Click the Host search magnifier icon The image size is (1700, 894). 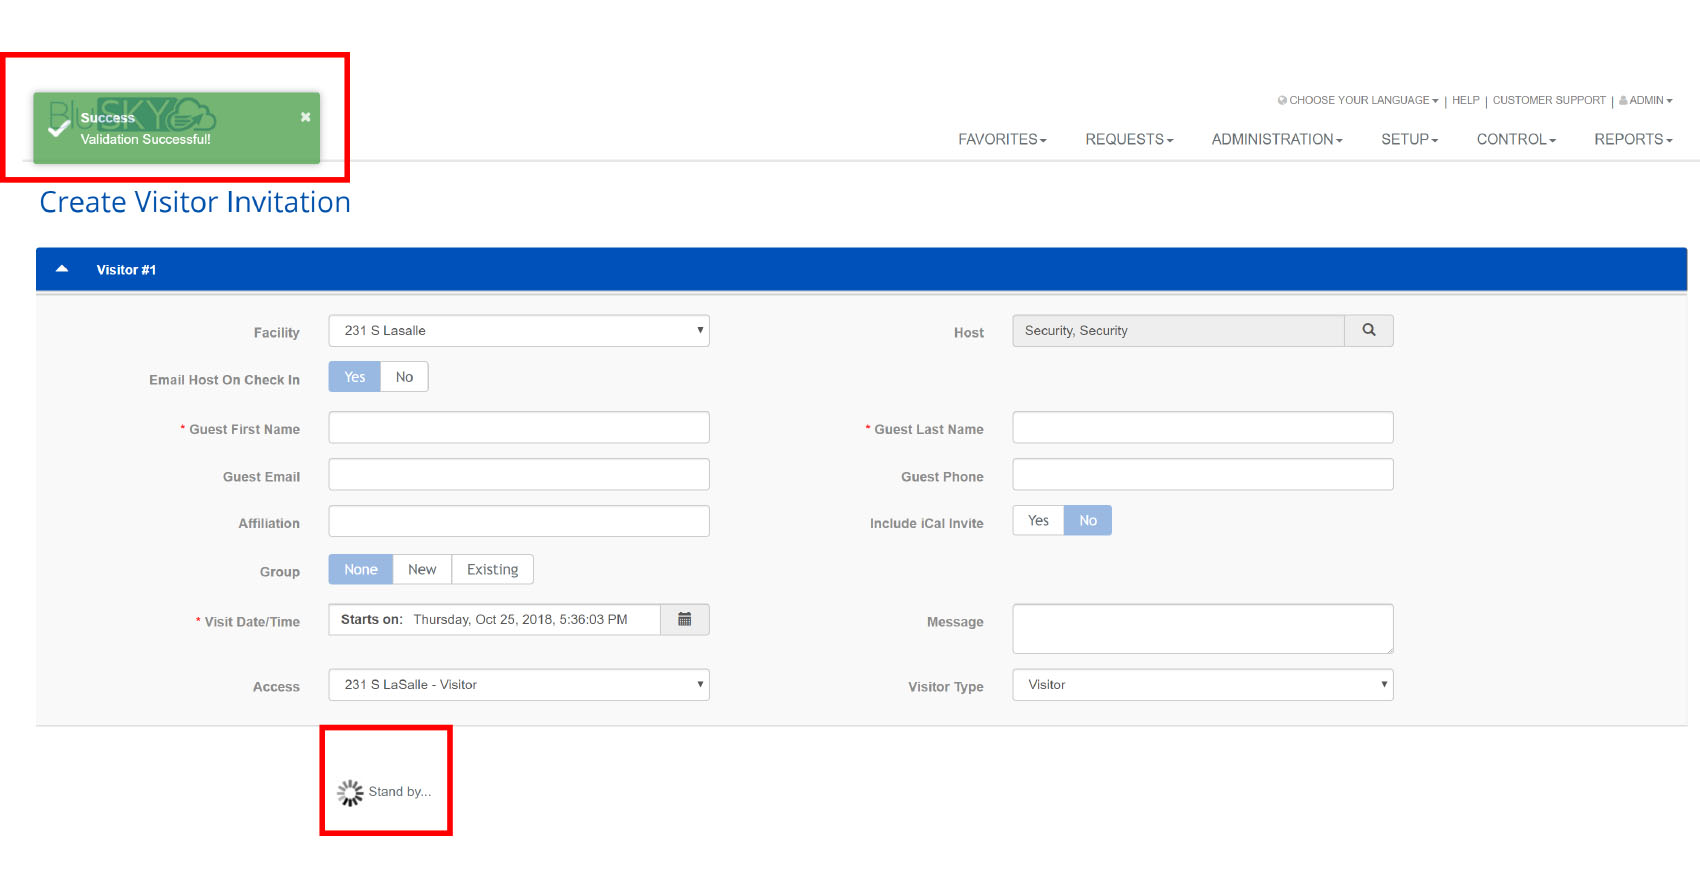(x=1368, y=331)
